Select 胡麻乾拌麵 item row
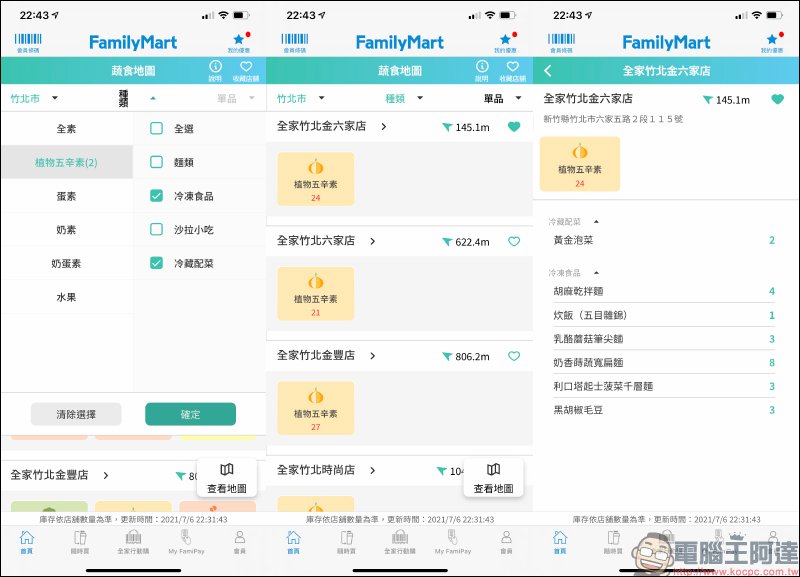Image resolution: width=800 pixels, height=577 pixels. click(664, 291)
